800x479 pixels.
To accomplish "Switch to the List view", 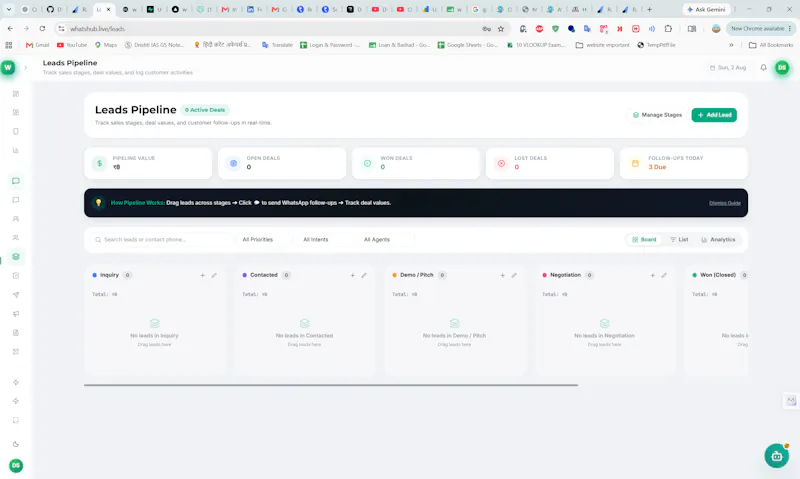I will pyautogui.click(x=679, y=239).
